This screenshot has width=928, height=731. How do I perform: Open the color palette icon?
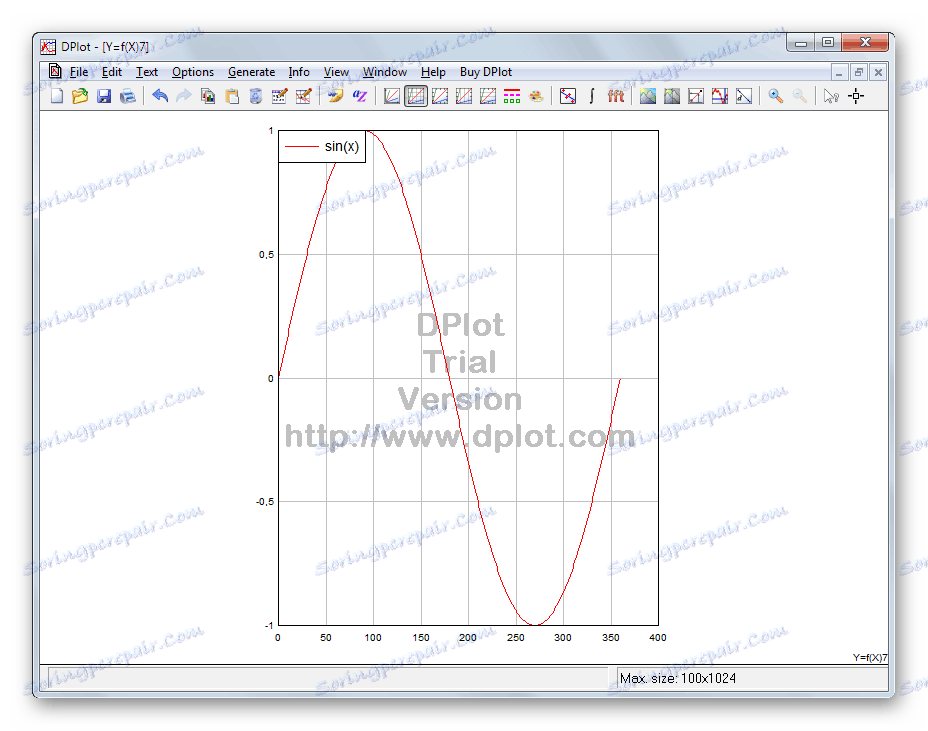coord(536,96)
